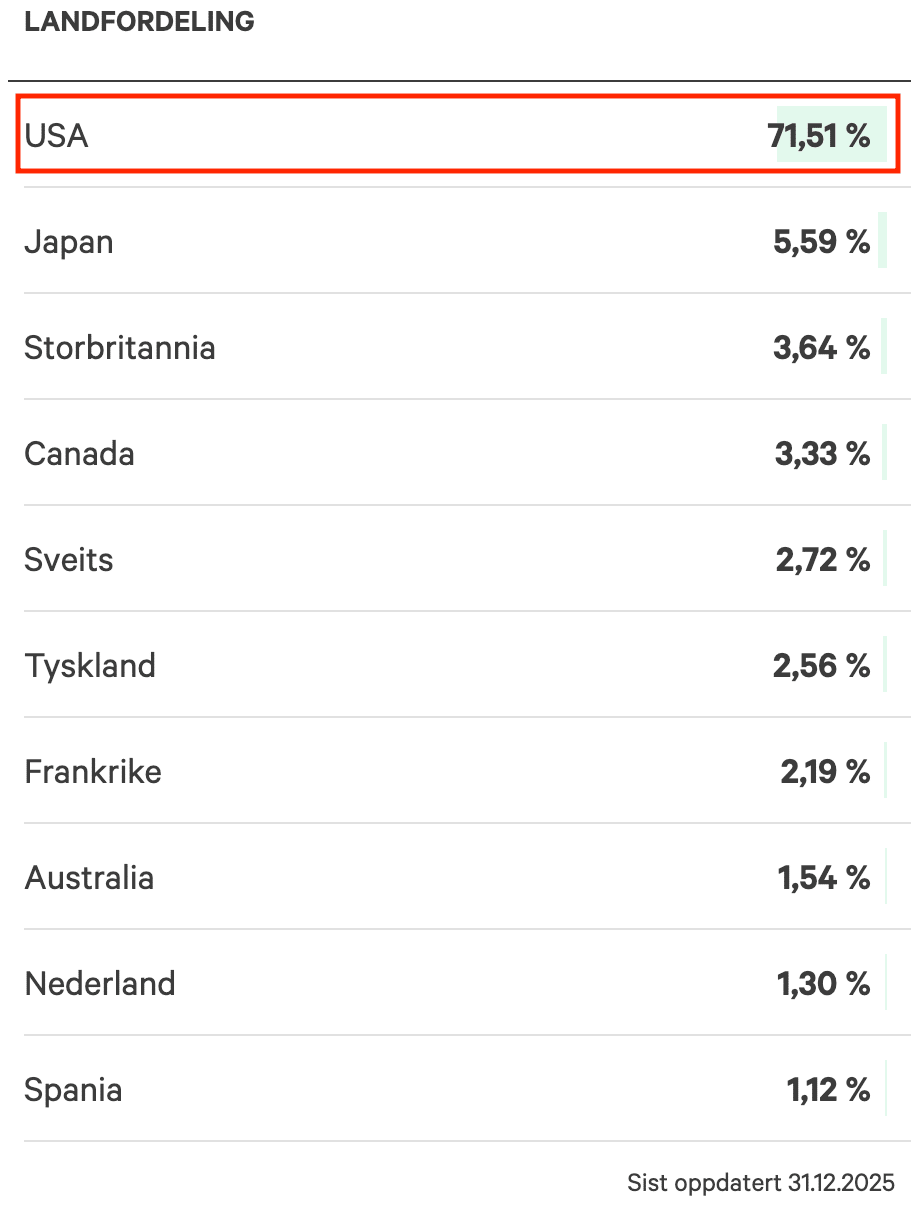Click the Sist oppdatert 31.12.2025 text
This screenshot has width=920, height=1206.
760,1183
